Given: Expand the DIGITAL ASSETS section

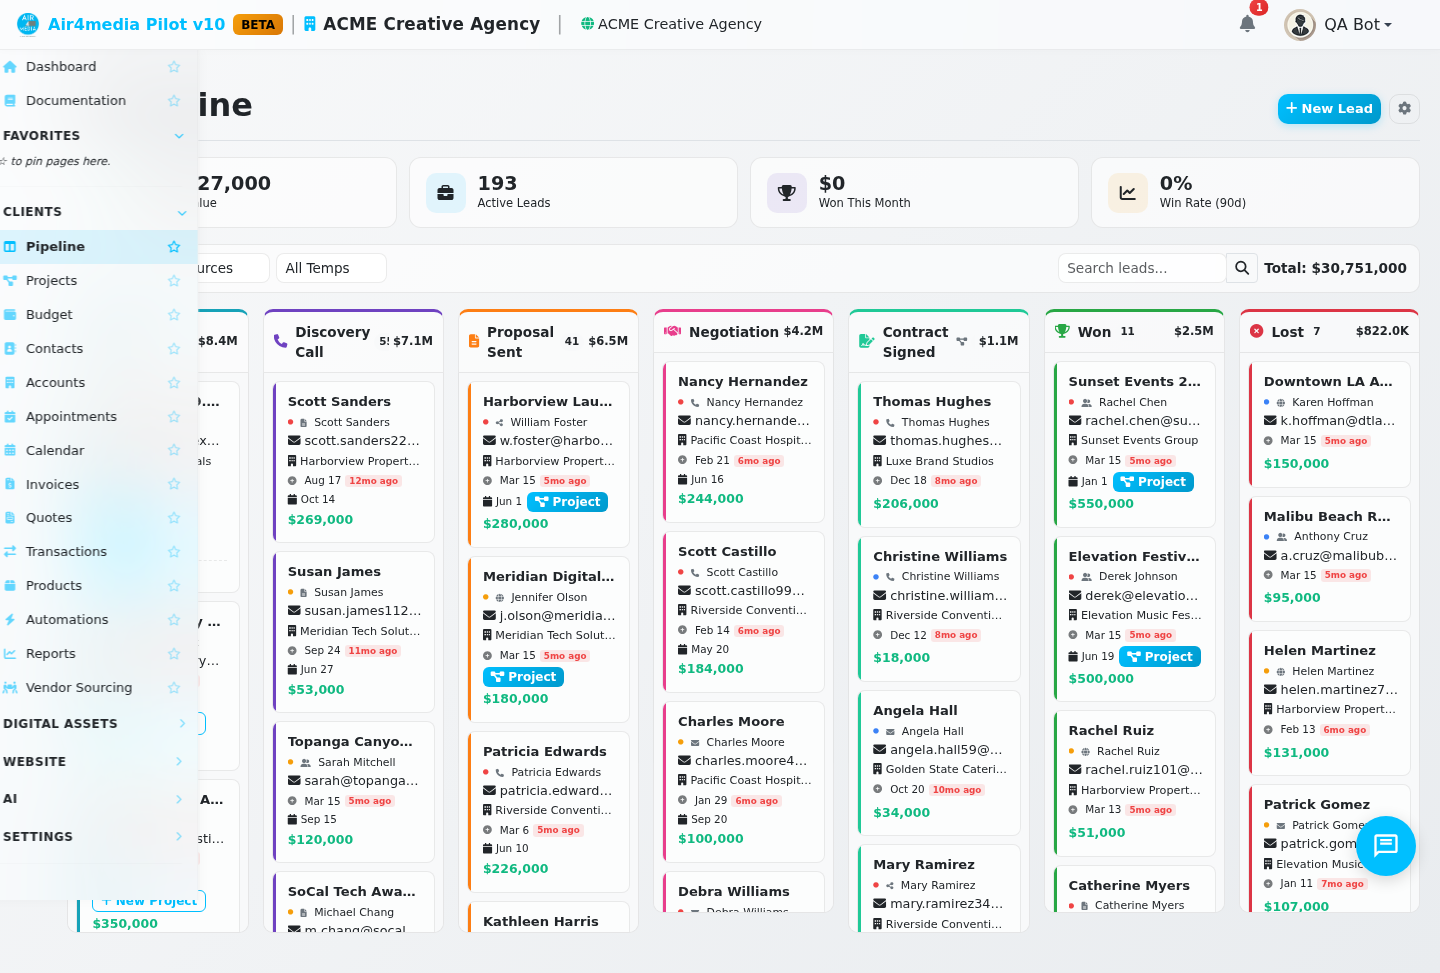Looking at the screenshot, I should pyautogui.click(x=182, y=723).
